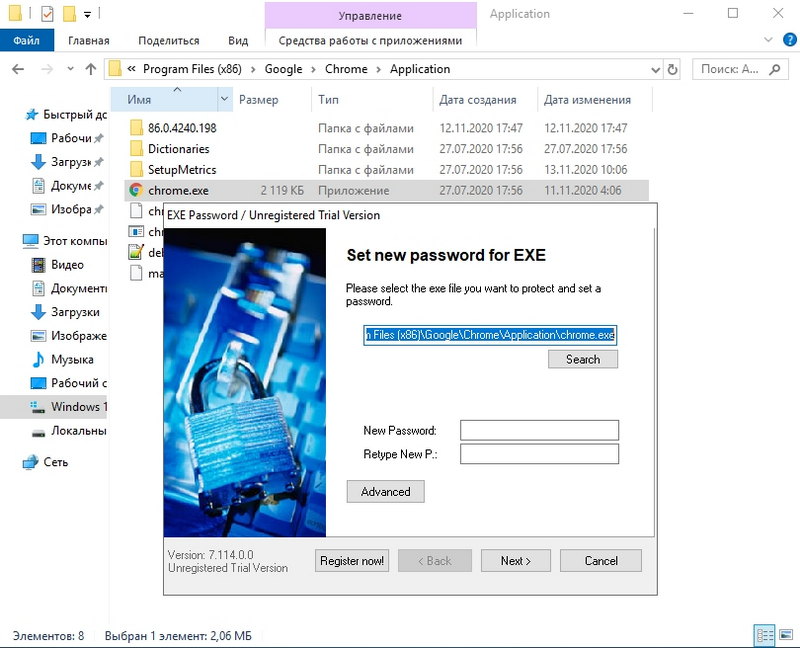
Task: Click Register now! button
Action: [352, 561]
